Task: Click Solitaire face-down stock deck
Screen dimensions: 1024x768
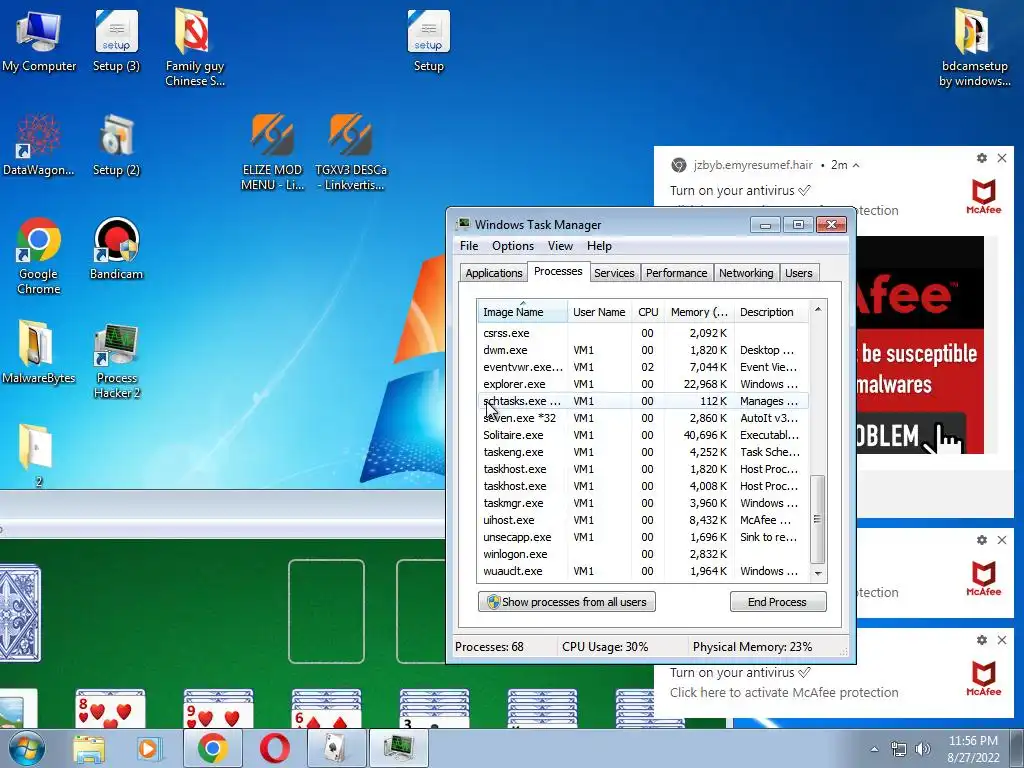Action: click(20, 614)
